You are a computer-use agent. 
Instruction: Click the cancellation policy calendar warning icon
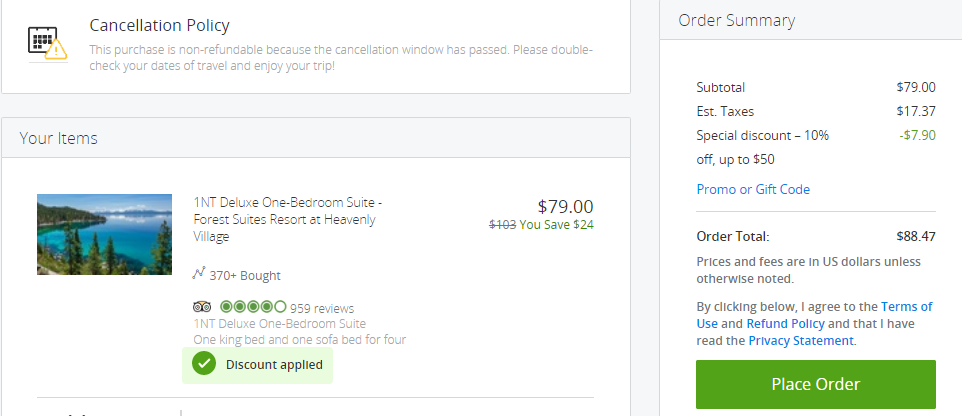(48, 44)
